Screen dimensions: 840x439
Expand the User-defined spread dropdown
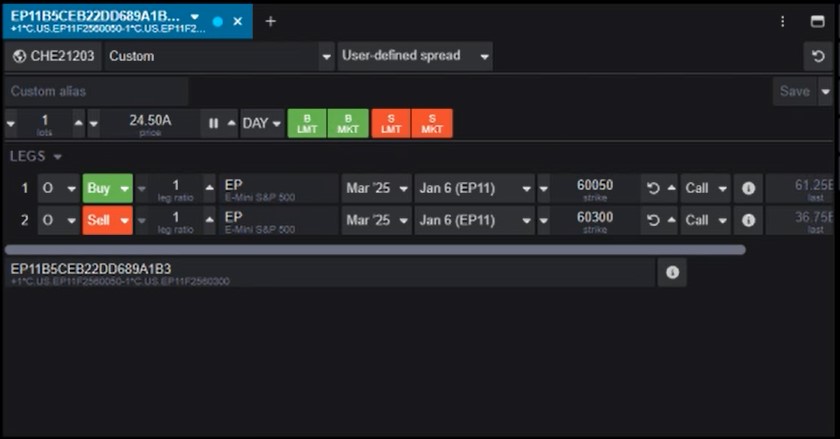[x=414, y=56]
